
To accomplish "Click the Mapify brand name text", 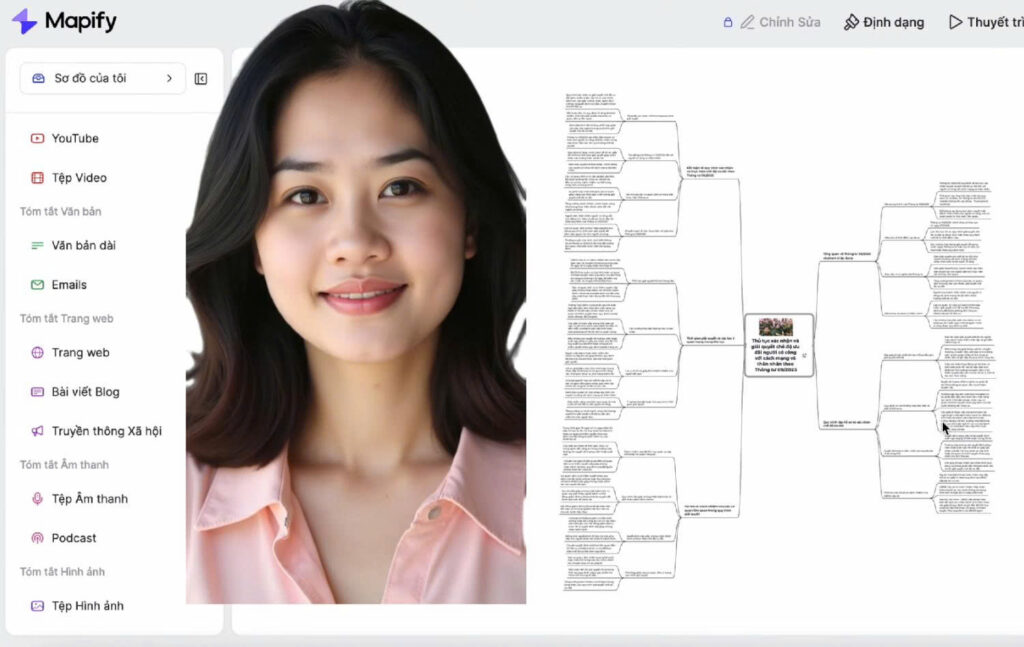I will pos(81,22).
